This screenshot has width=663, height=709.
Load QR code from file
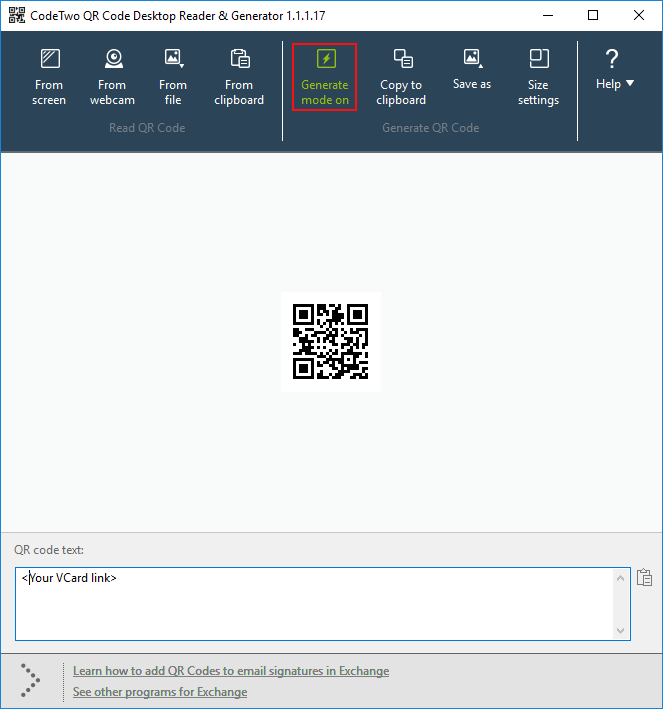173,77
